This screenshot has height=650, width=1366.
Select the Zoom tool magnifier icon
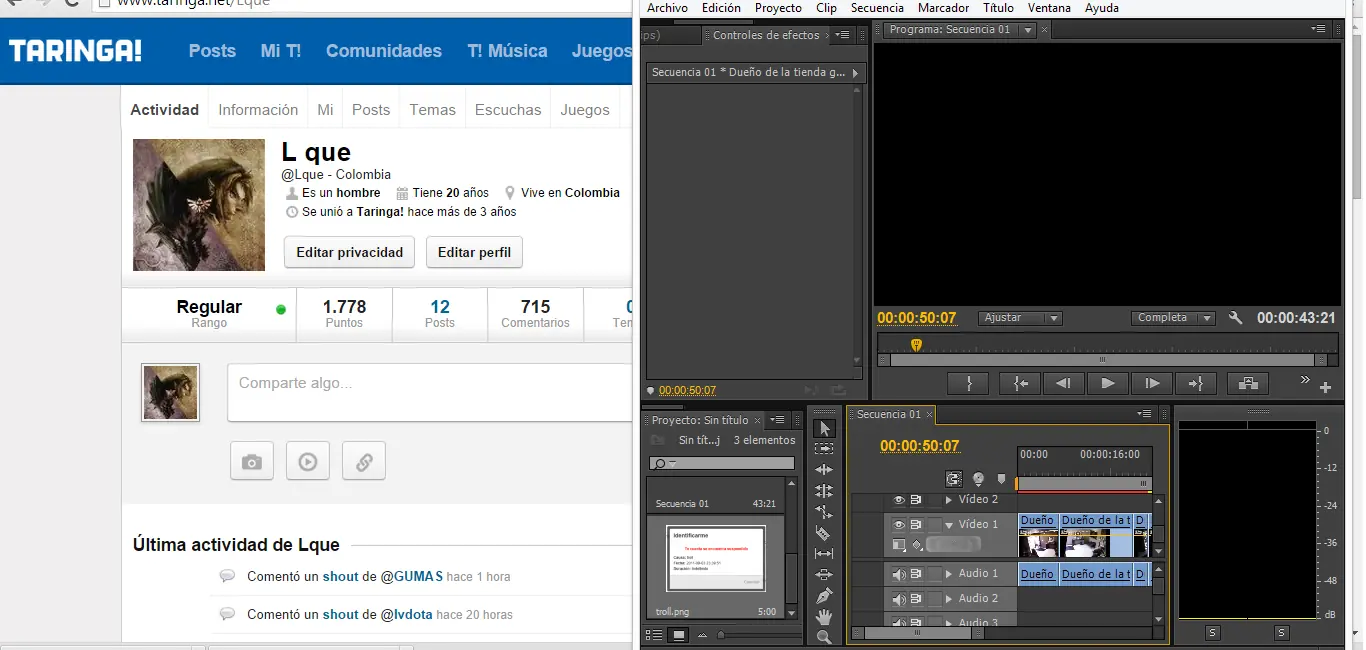coord(823,637)
